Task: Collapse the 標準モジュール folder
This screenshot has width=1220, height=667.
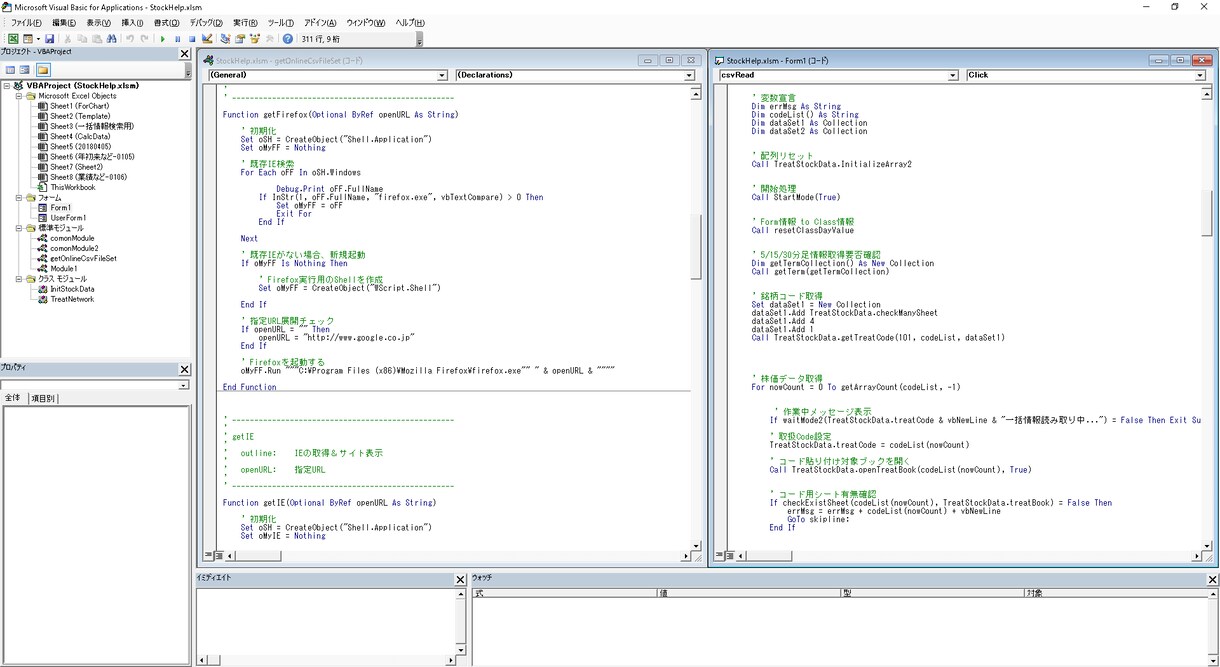Action: pyautogui.click(x=19, y=228)
